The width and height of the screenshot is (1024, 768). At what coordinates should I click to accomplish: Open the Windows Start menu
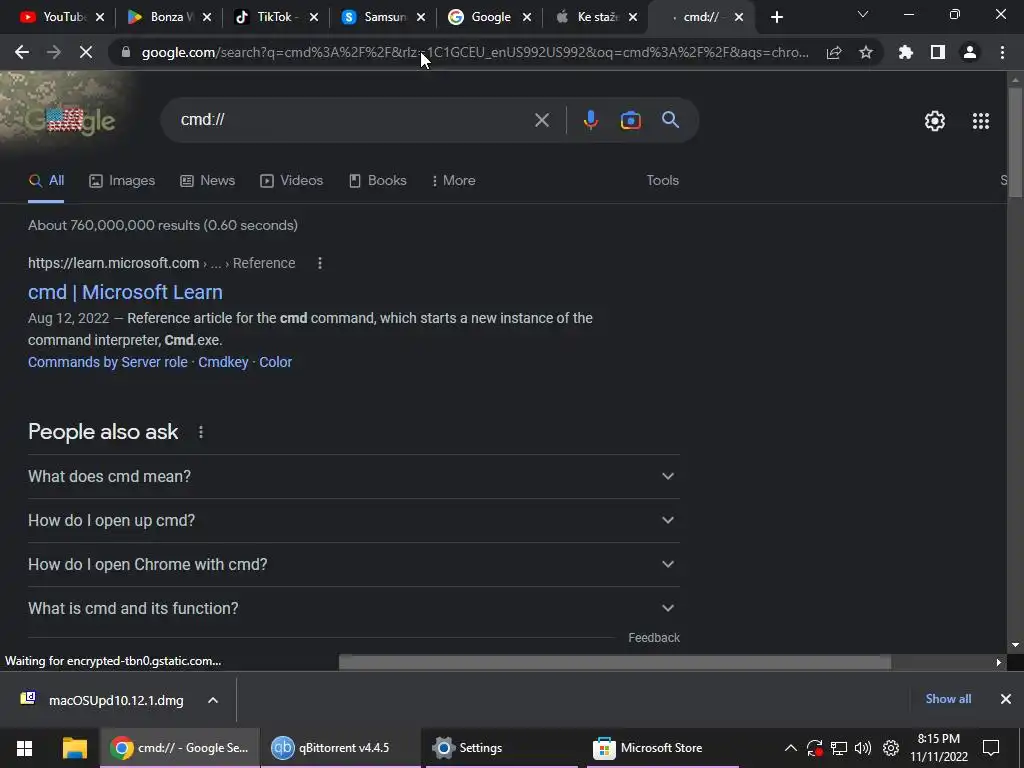(24, 748)
